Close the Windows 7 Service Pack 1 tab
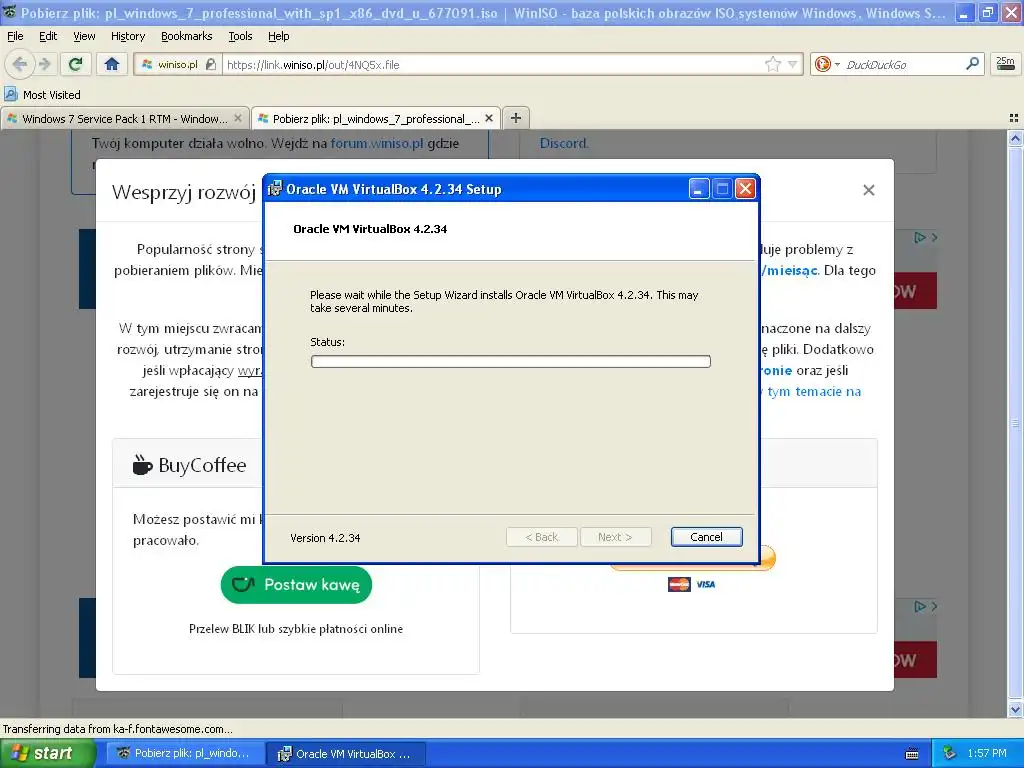The image size is (1024, 768). tap(238, 118)
